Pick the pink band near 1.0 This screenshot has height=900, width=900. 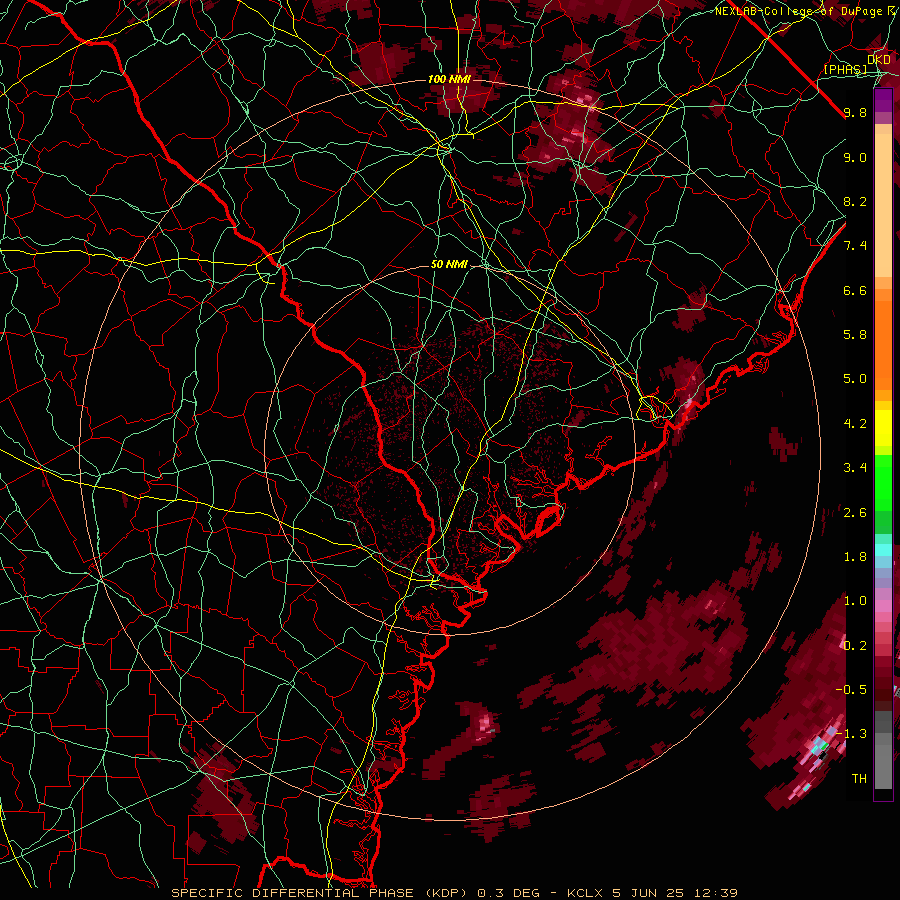pos(883,606)
